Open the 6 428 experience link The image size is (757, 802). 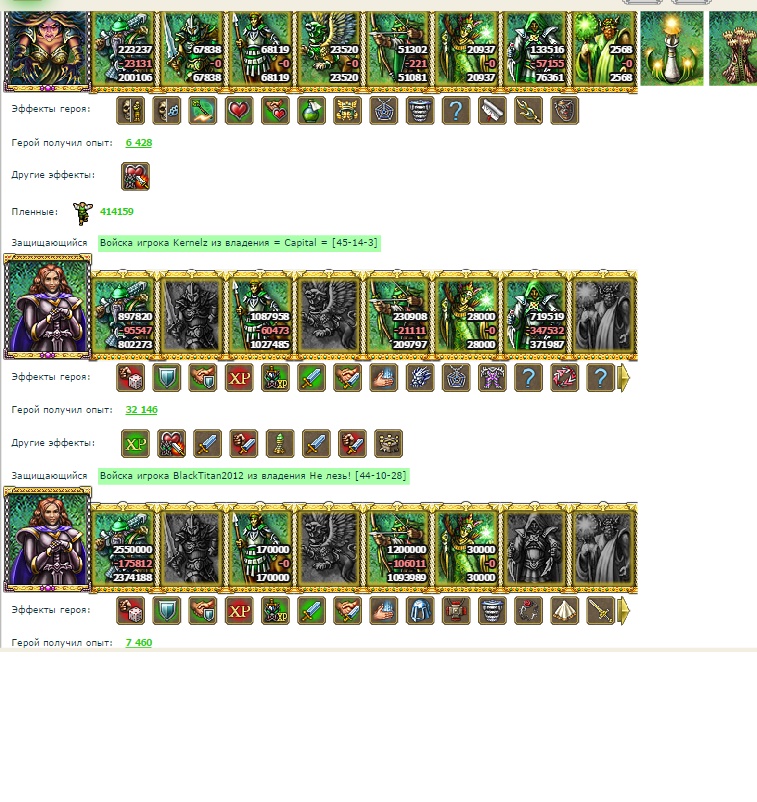pyautogui.click(x=139, y=143)
